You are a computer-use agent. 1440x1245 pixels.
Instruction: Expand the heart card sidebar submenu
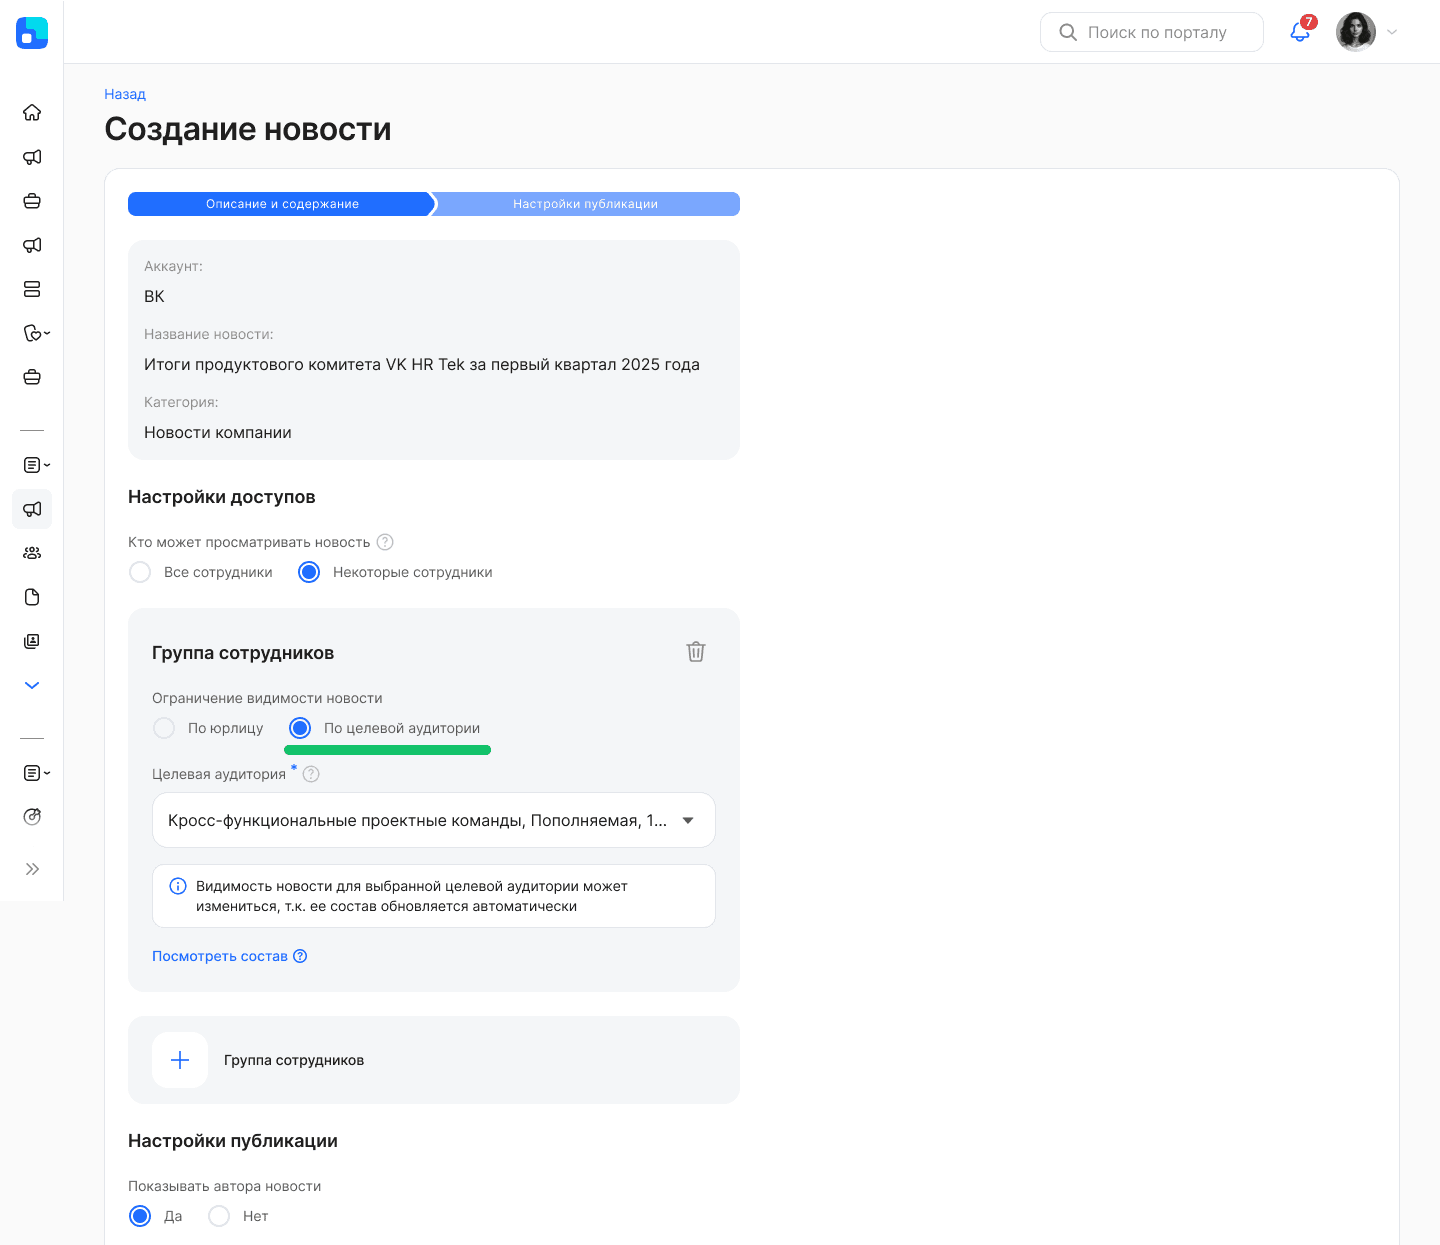tap(37, 333)
